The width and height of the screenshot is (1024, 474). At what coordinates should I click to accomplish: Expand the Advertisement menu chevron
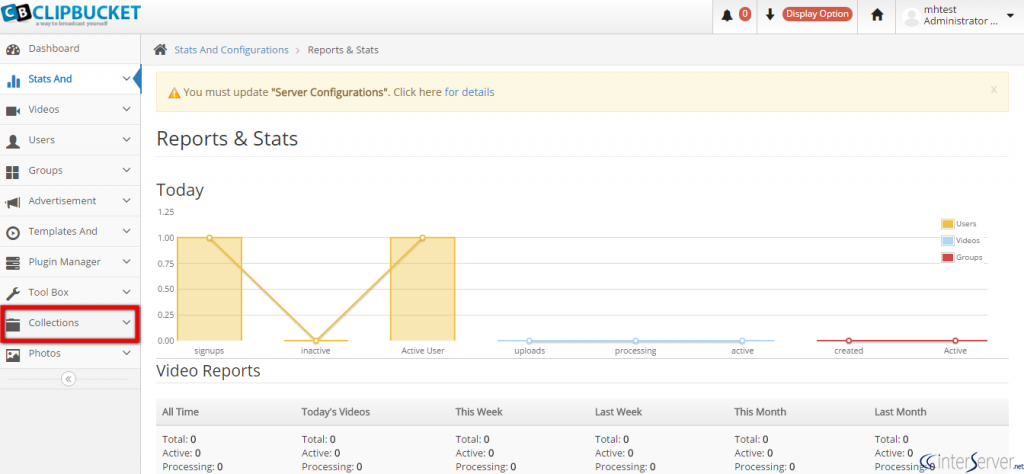[x=127, y=201]
